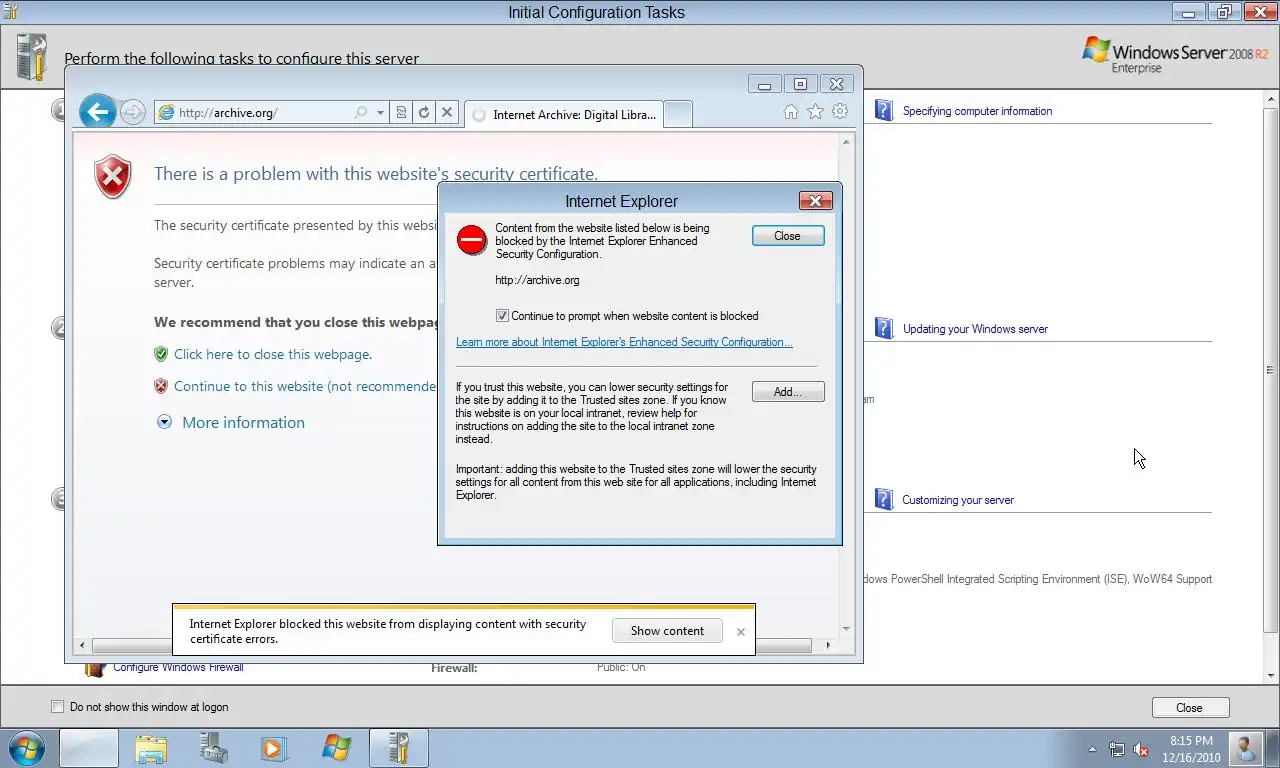Continue to this website (not recommended) link
This screenshot has width=1280, height=768.
305,386
